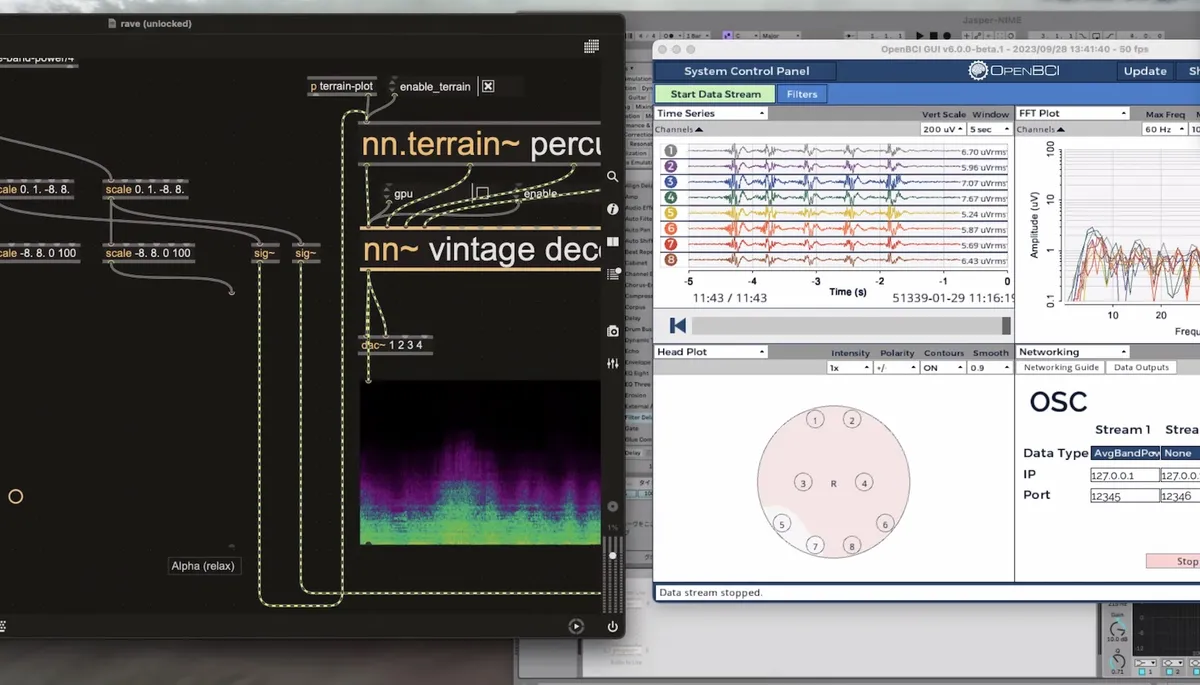Image resolution: width=1200 pixels, height=685 pixels.
Task: Open the mixer sliders icon in the Max sidebar
Action: [x=613, y=363]
